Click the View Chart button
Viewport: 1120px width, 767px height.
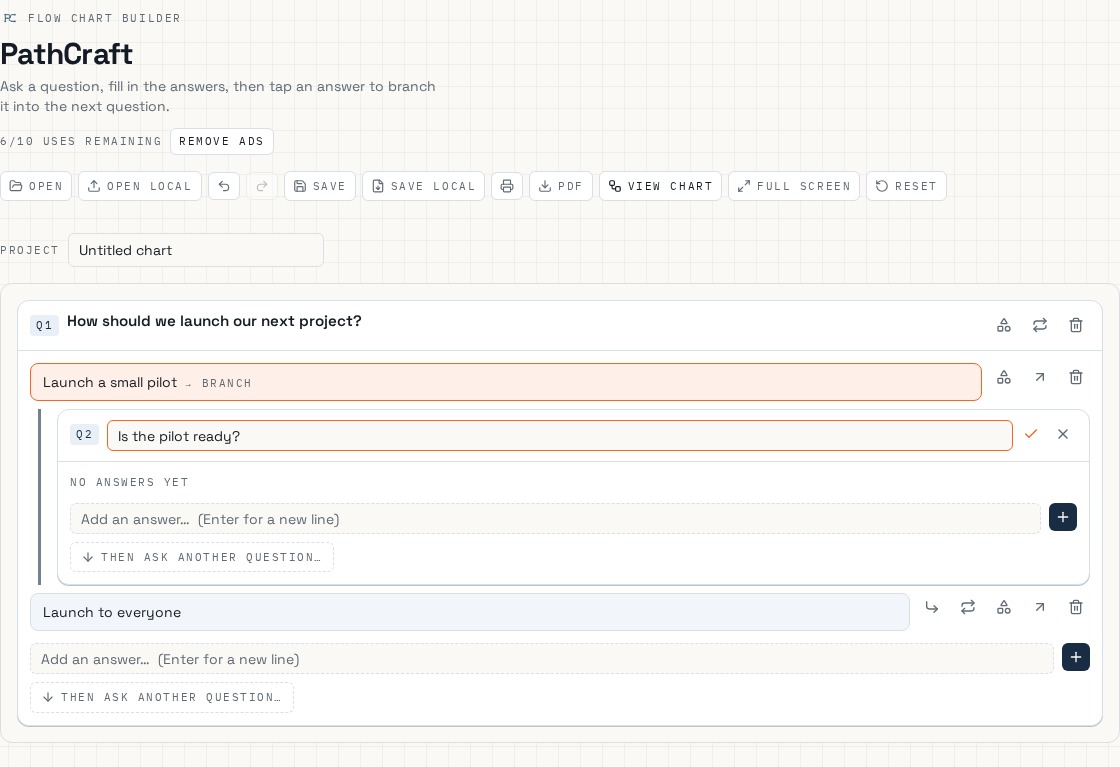[x=661, y=186]
